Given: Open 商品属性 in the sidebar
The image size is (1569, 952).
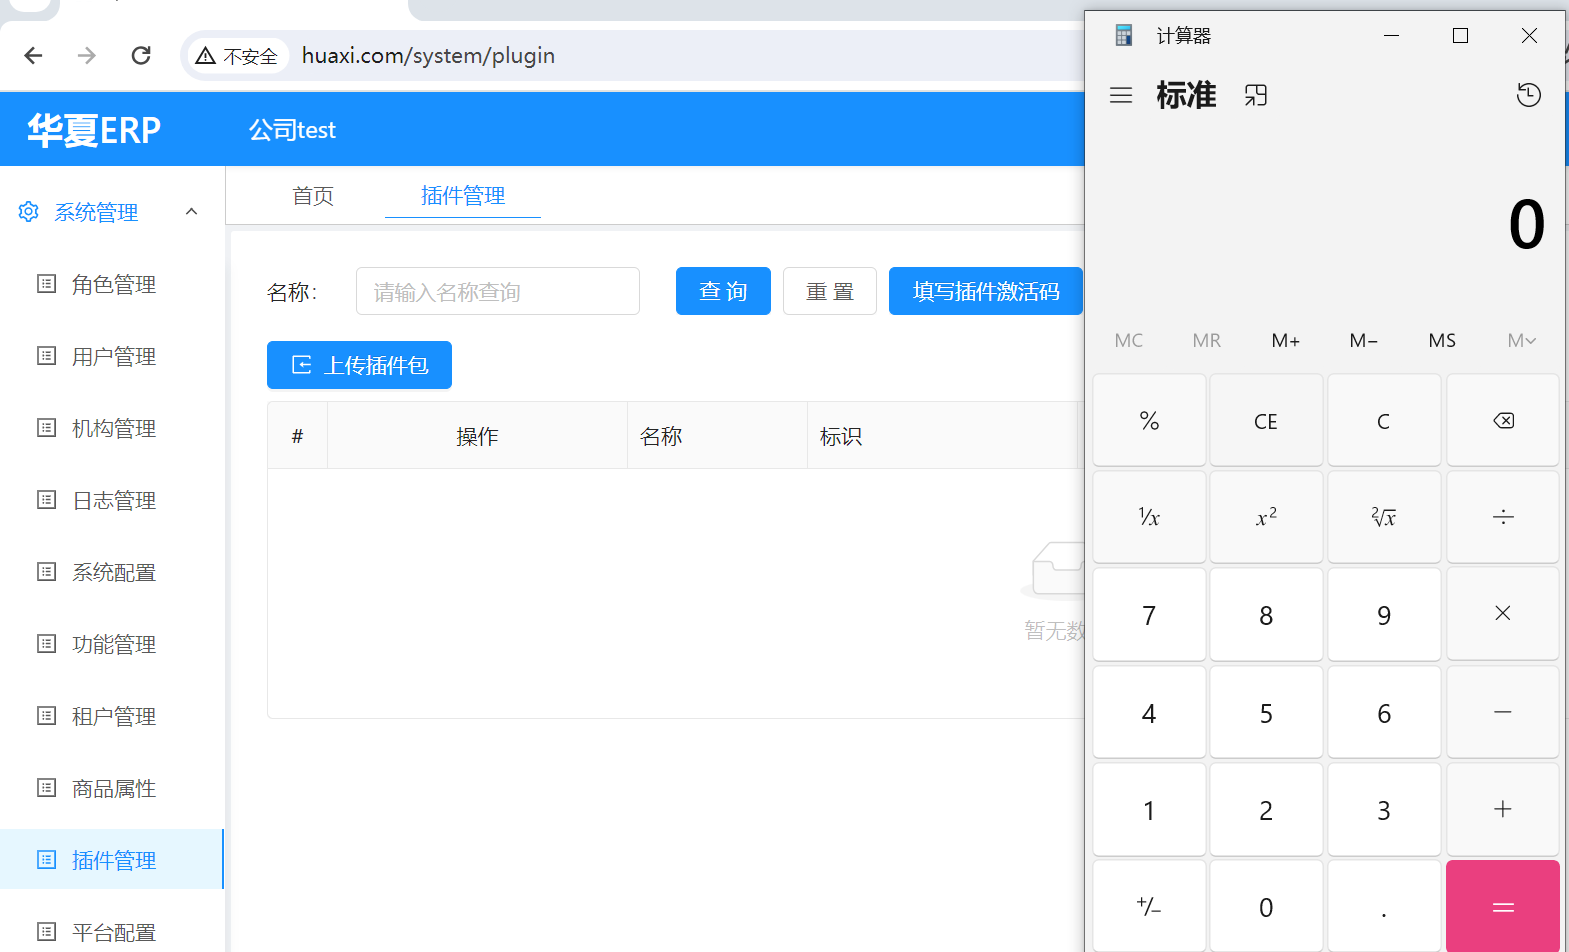Looking at the screenshot, I should 112,789.
